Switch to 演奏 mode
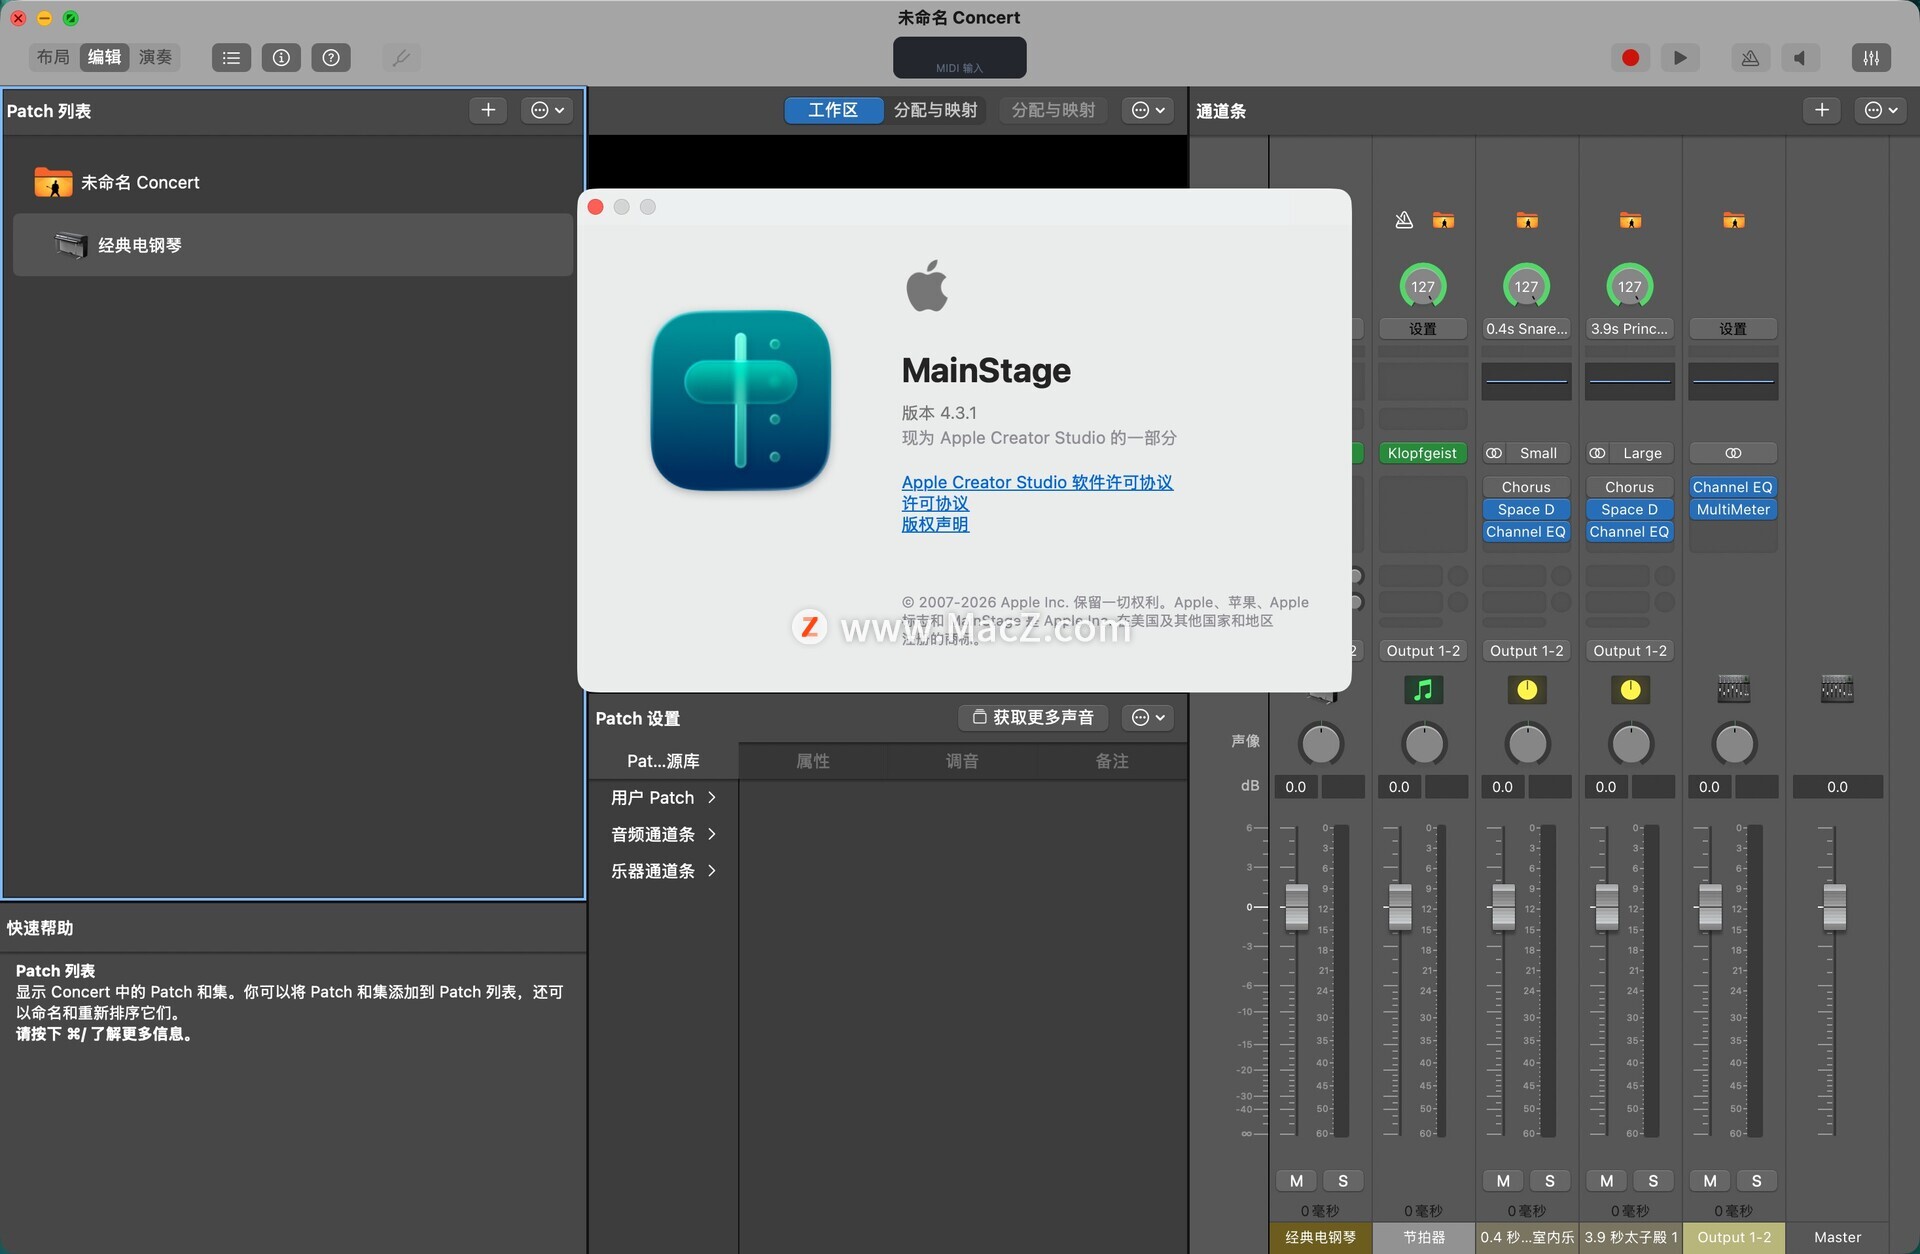Screen dimensions: 1920x1254 coord(155,57)
